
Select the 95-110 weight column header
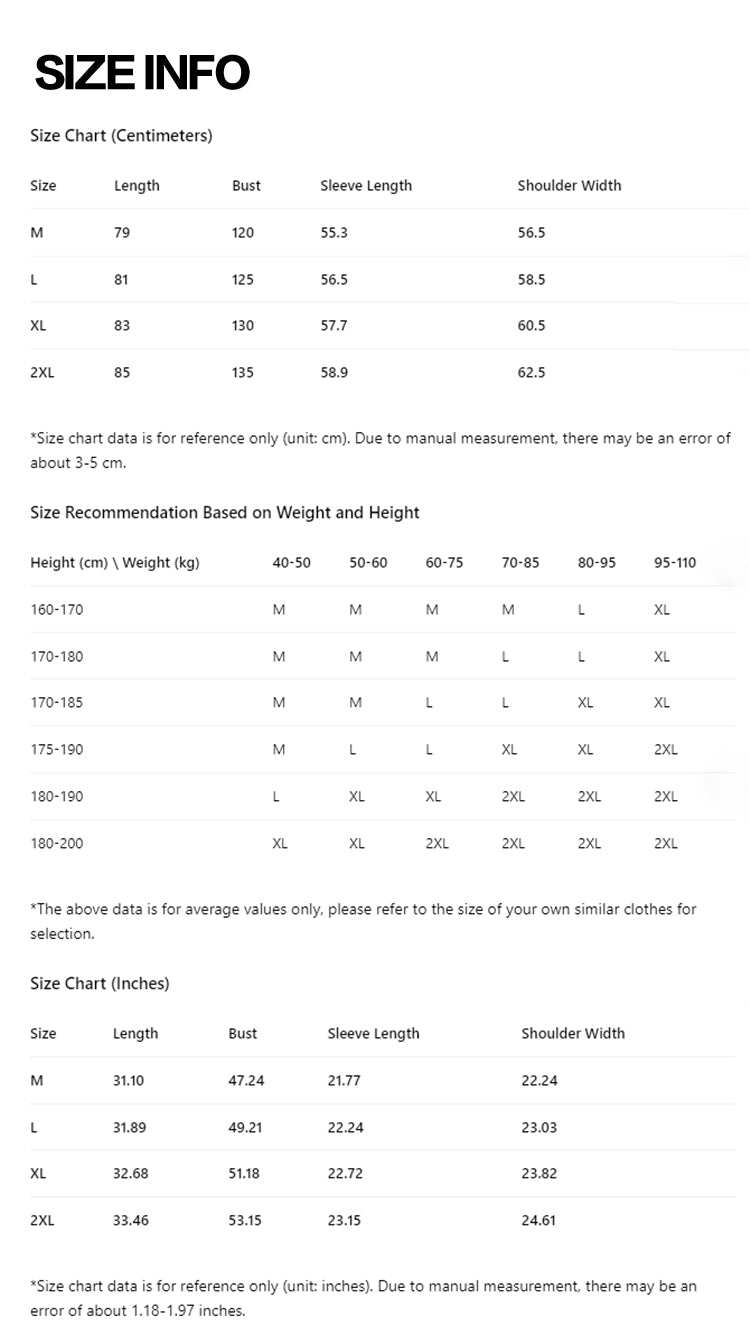675,563
